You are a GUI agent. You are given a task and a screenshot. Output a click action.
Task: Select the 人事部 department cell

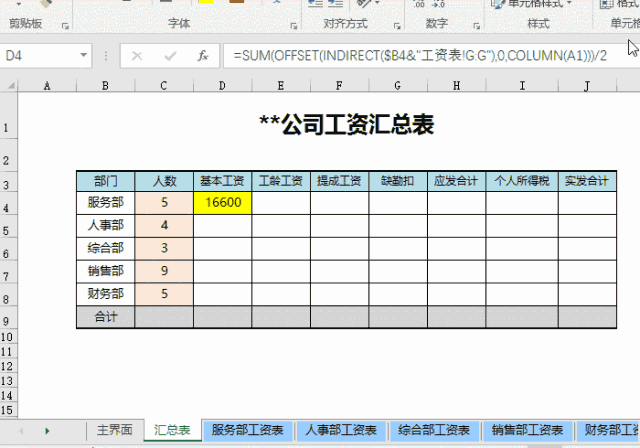[x=105, y=225]
